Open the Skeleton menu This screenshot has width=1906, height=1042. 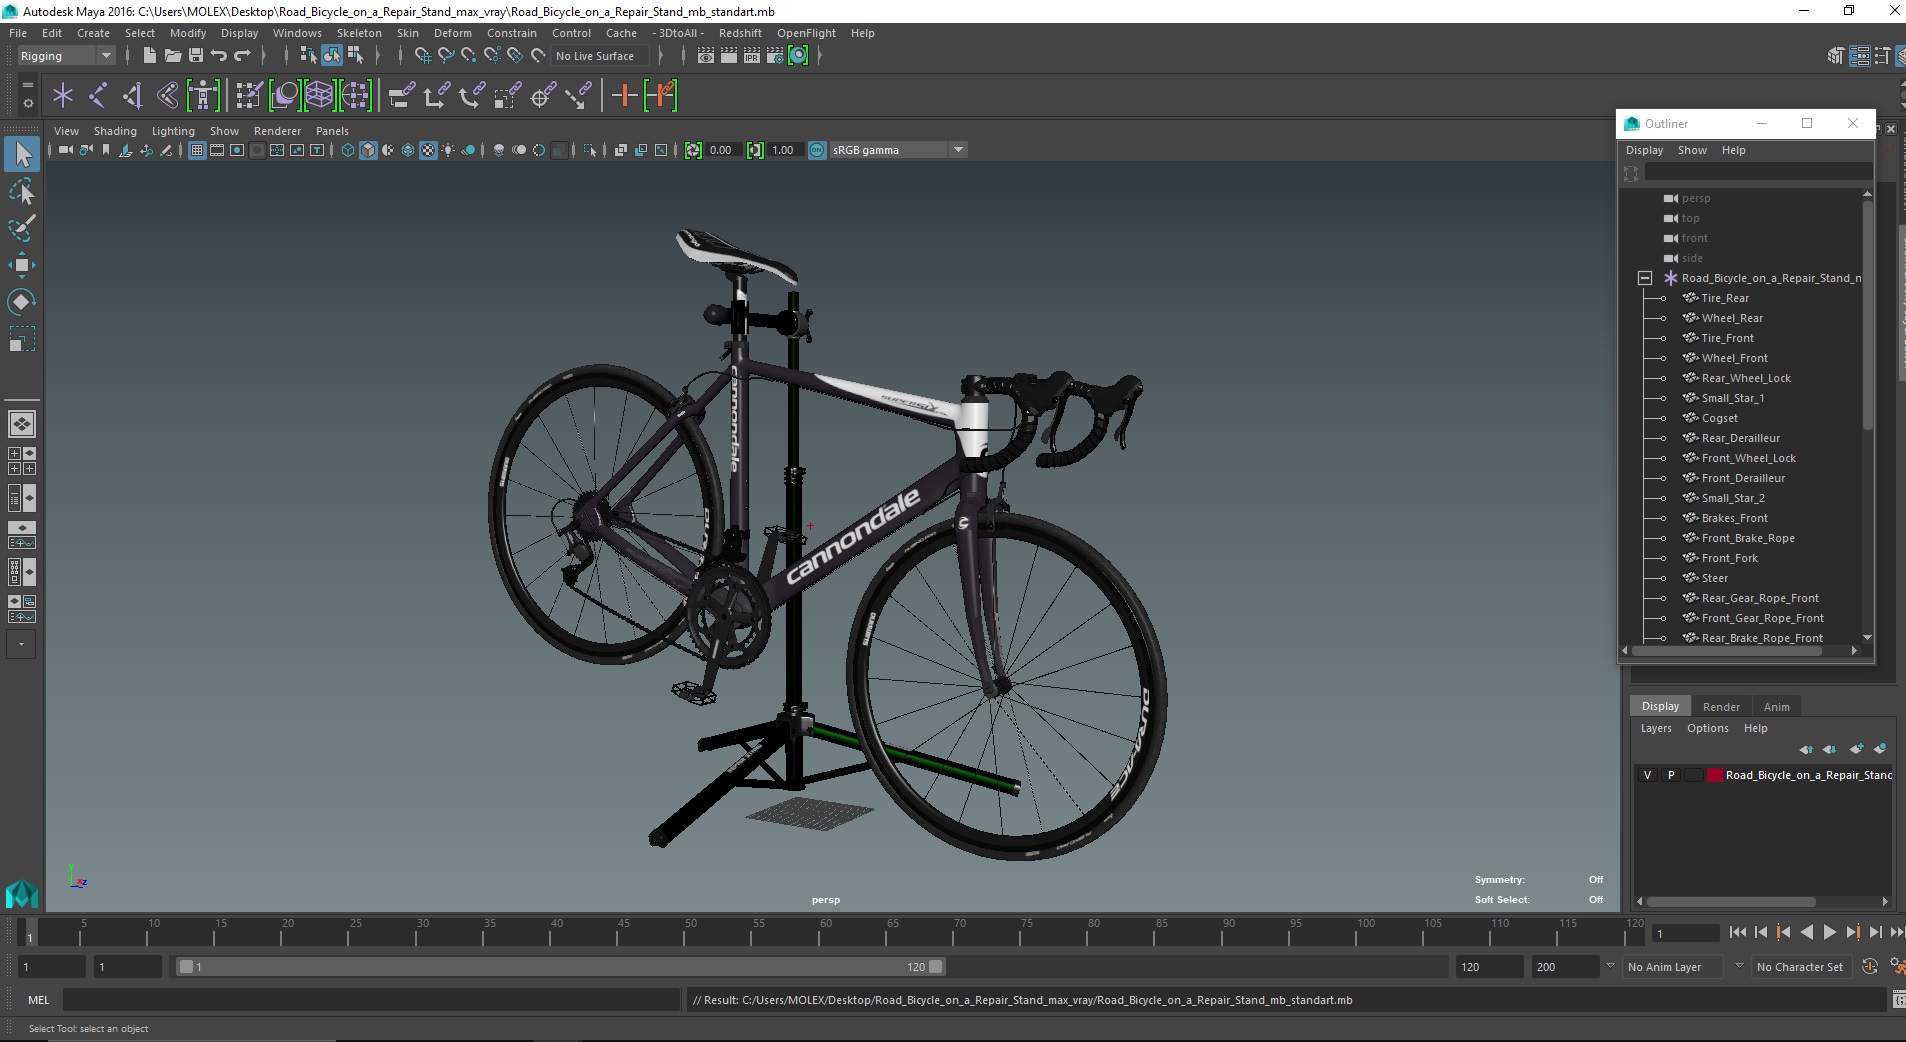(x=359, y=33)
